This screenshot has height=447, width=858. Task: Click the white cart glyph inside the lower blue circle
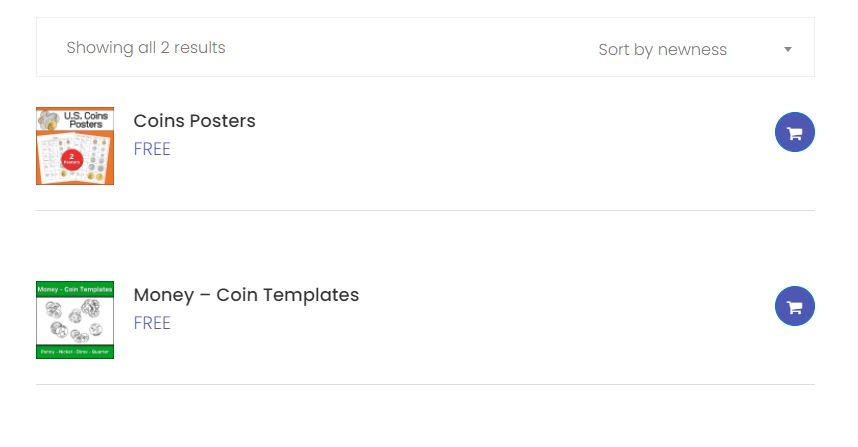(795, 307)
